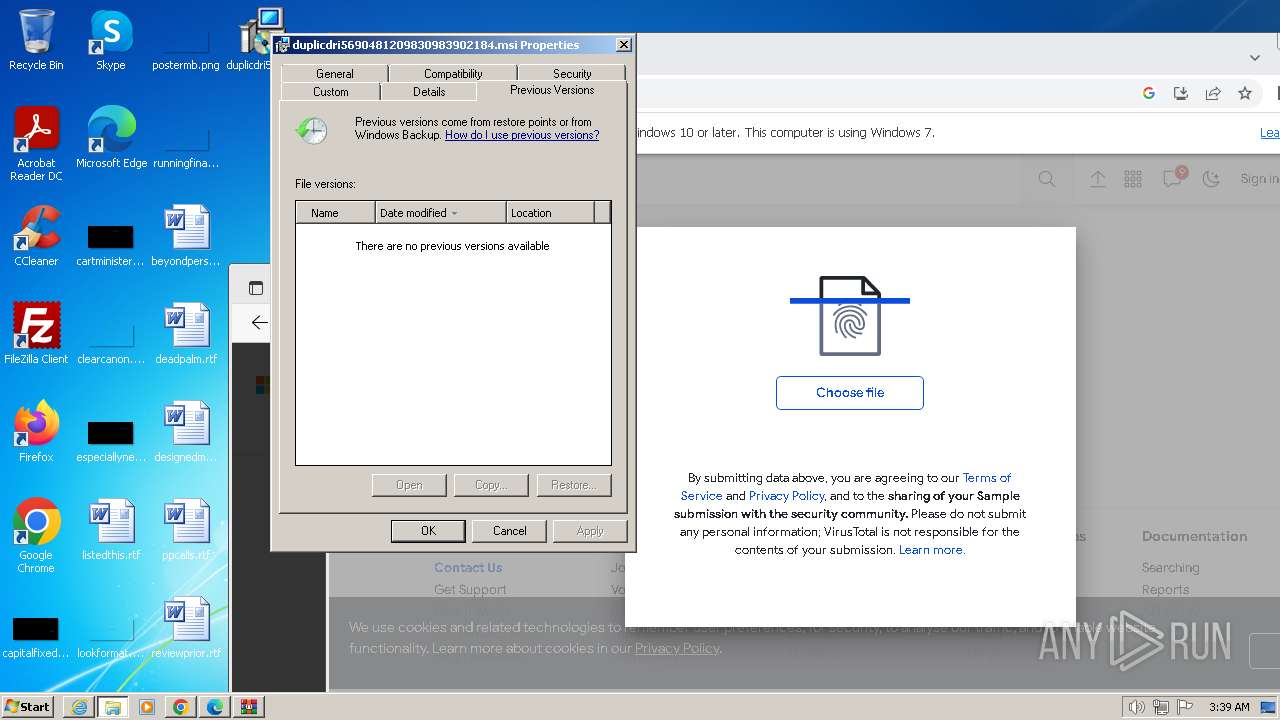Image resolution: width=1280 pixels, height=720 pixels.
Task: Click the Start button
Action: 28,707
